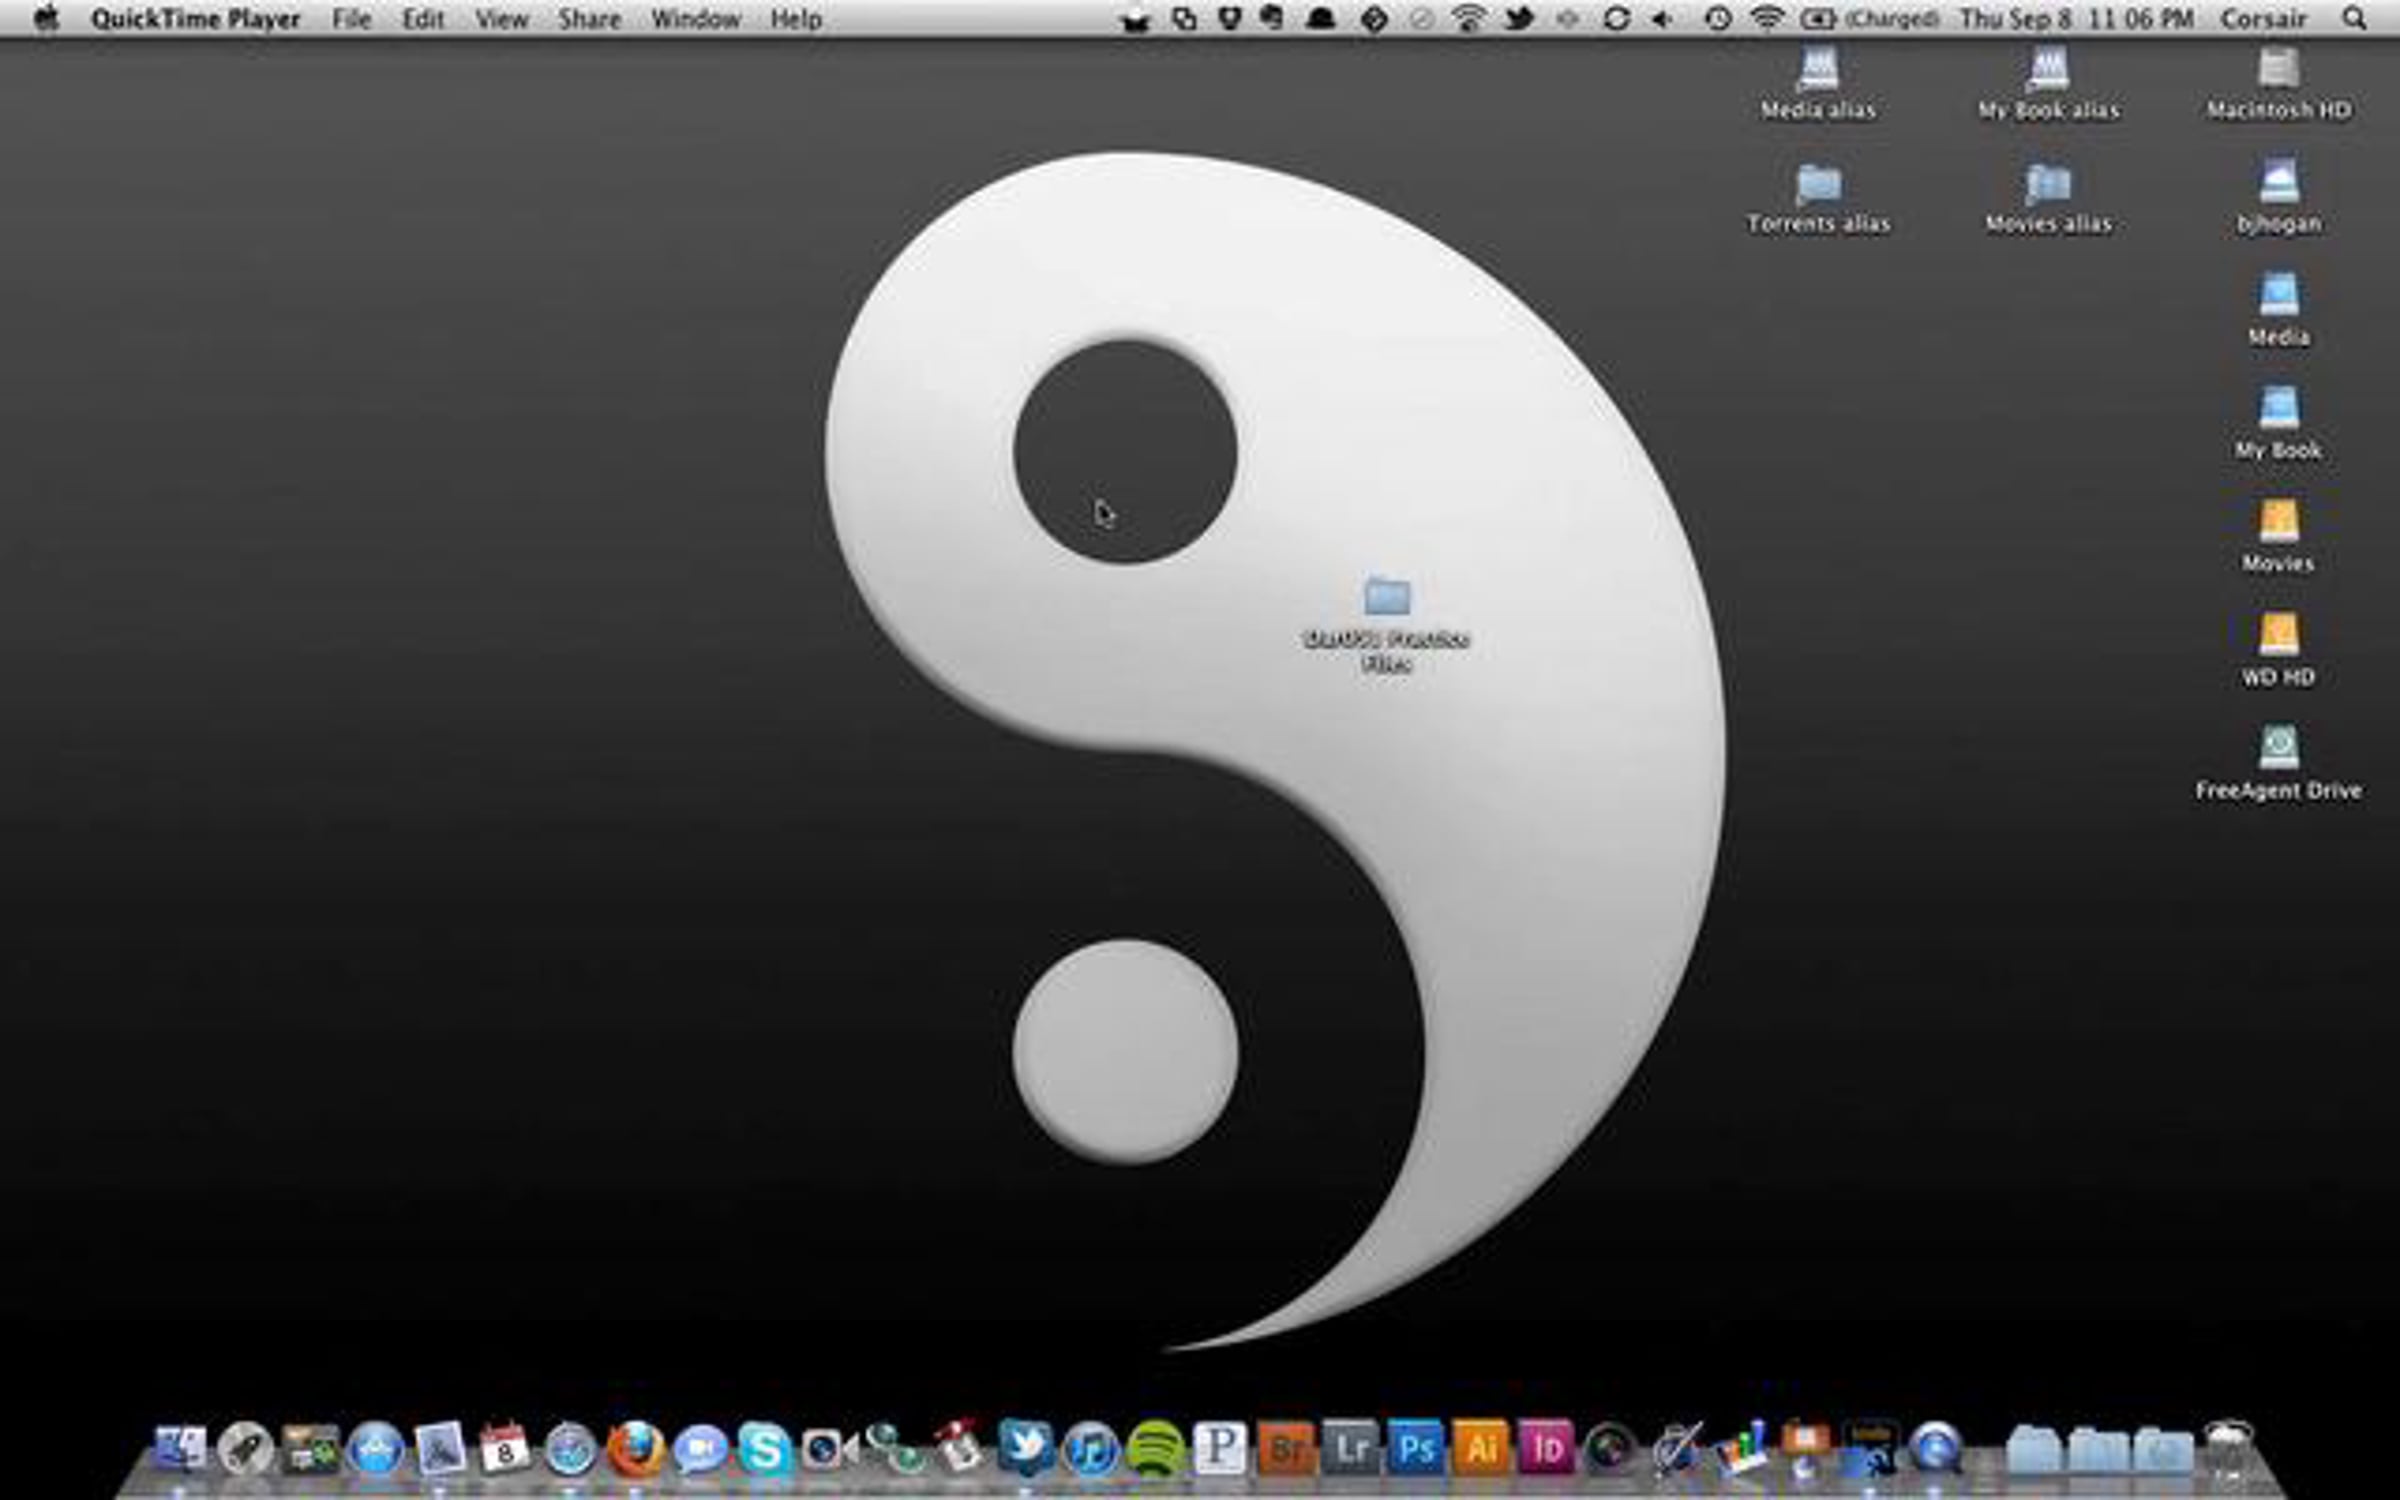Select the Torrents alias folder
Image resolution: width=2400 pixels, height=1500 pixels.
click(x=1818, y=185)
